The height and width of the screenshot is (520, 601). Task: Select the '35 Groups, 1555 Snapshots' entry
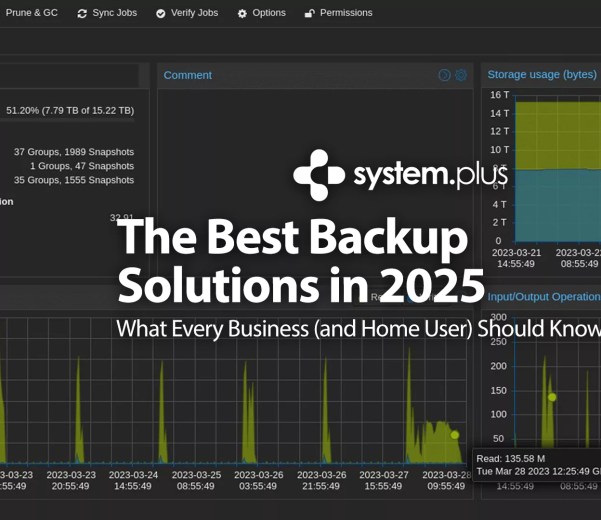[74, 180]
